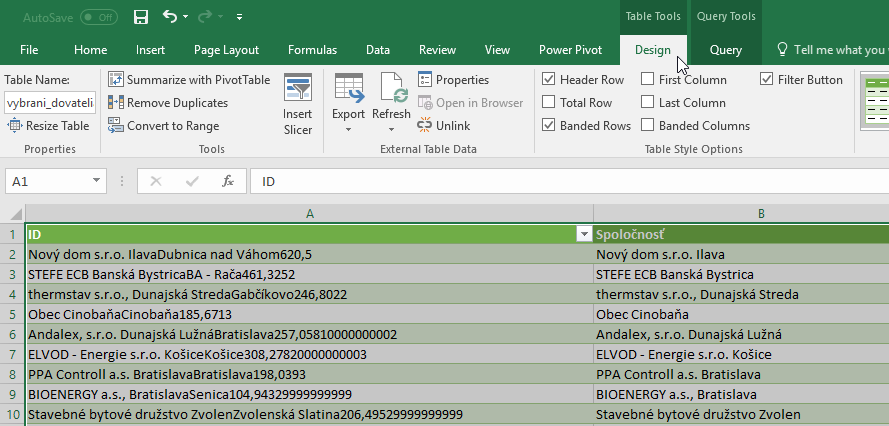Image resolution: width=889 pixels, height=426 pixels.
Task: Select column A header
Action: (x=310, y=213)
